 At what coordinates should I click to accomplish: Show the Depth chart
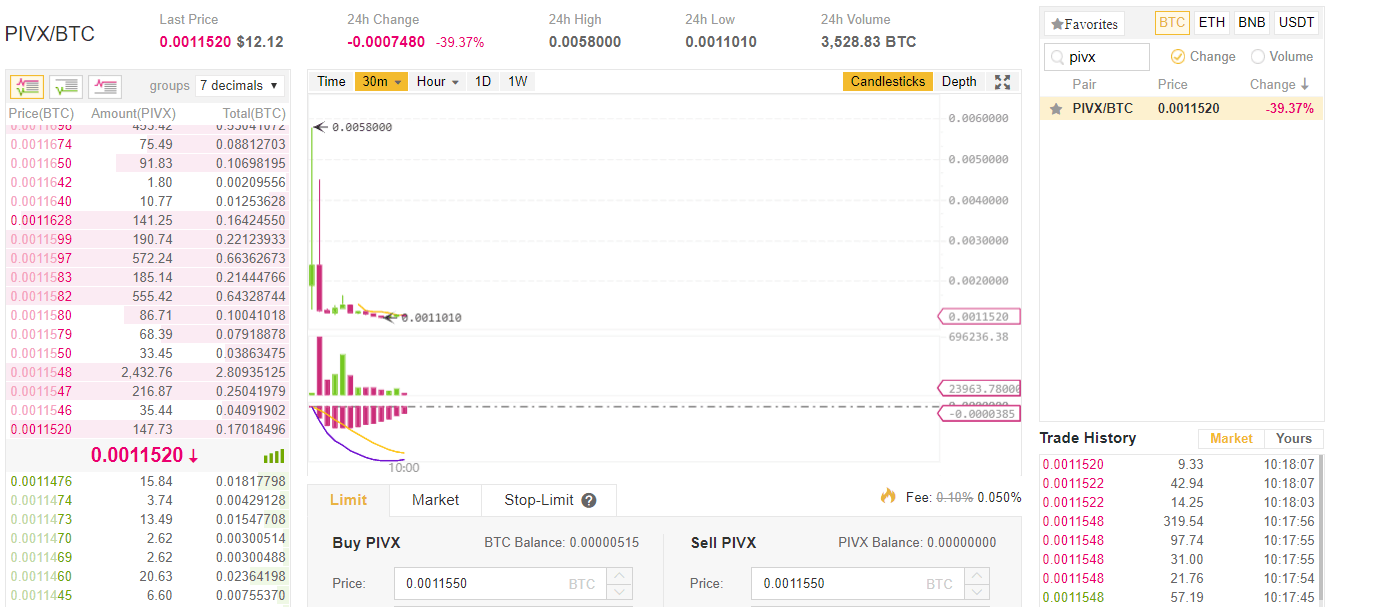coord(959,82)
